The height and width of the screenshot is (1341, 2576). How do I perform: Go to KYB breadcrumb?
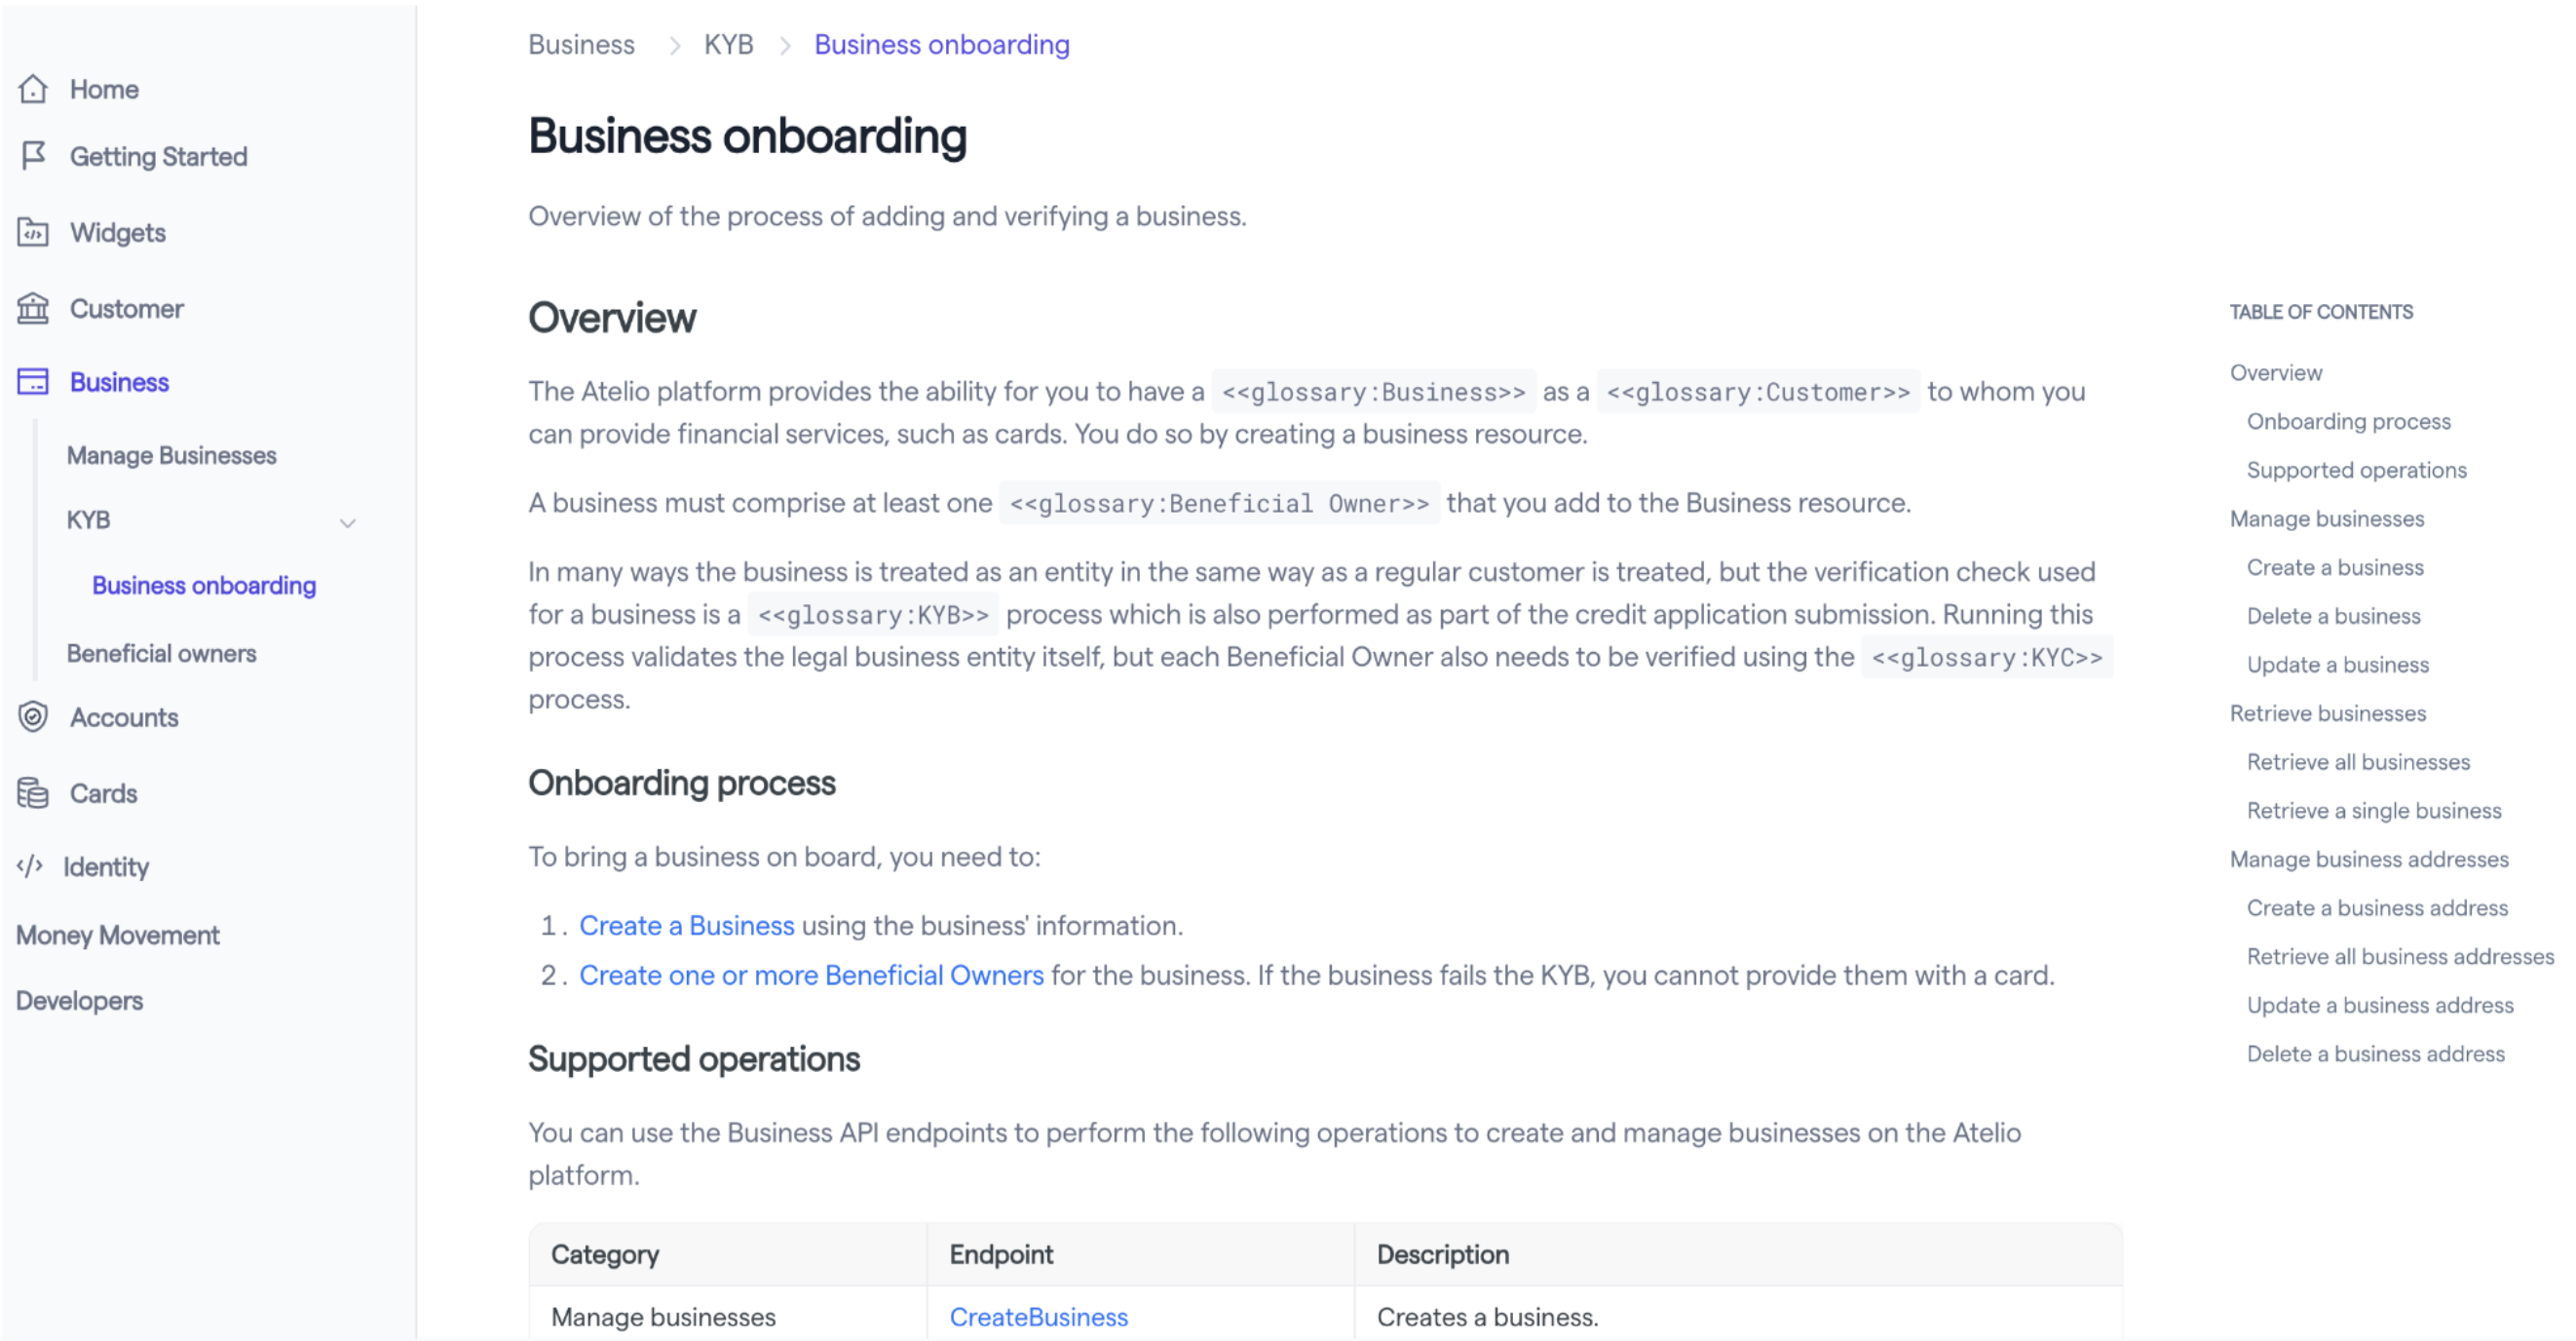click(x=729, y=44)
